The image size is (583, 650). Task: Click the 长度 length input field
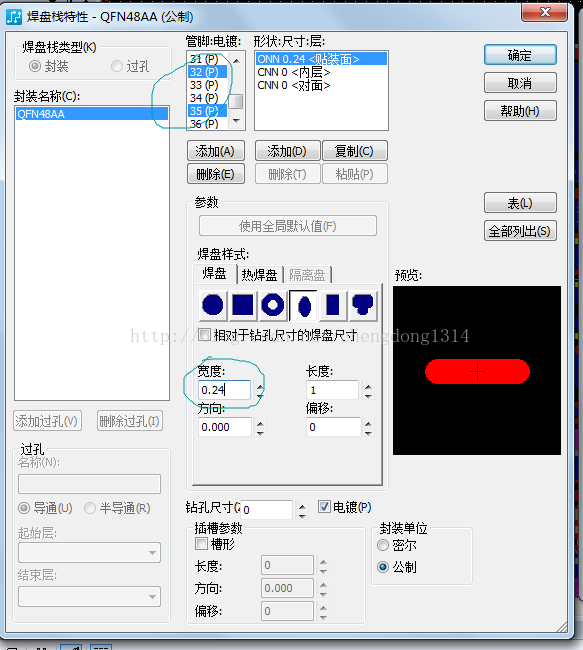(332, 390)
